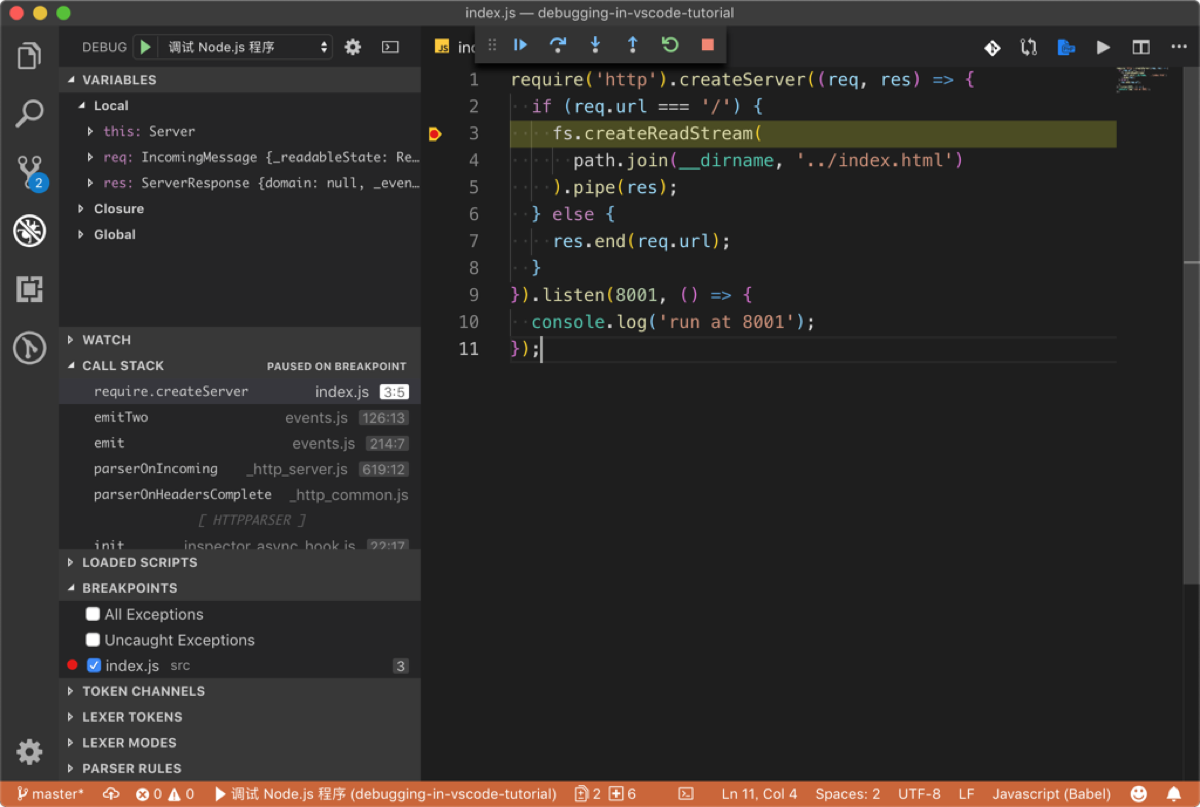Screen dimensions: 1200x807
Task: Click the breakpoint marker on line 3
Action: pyautogui.click(x=435, y=133)
